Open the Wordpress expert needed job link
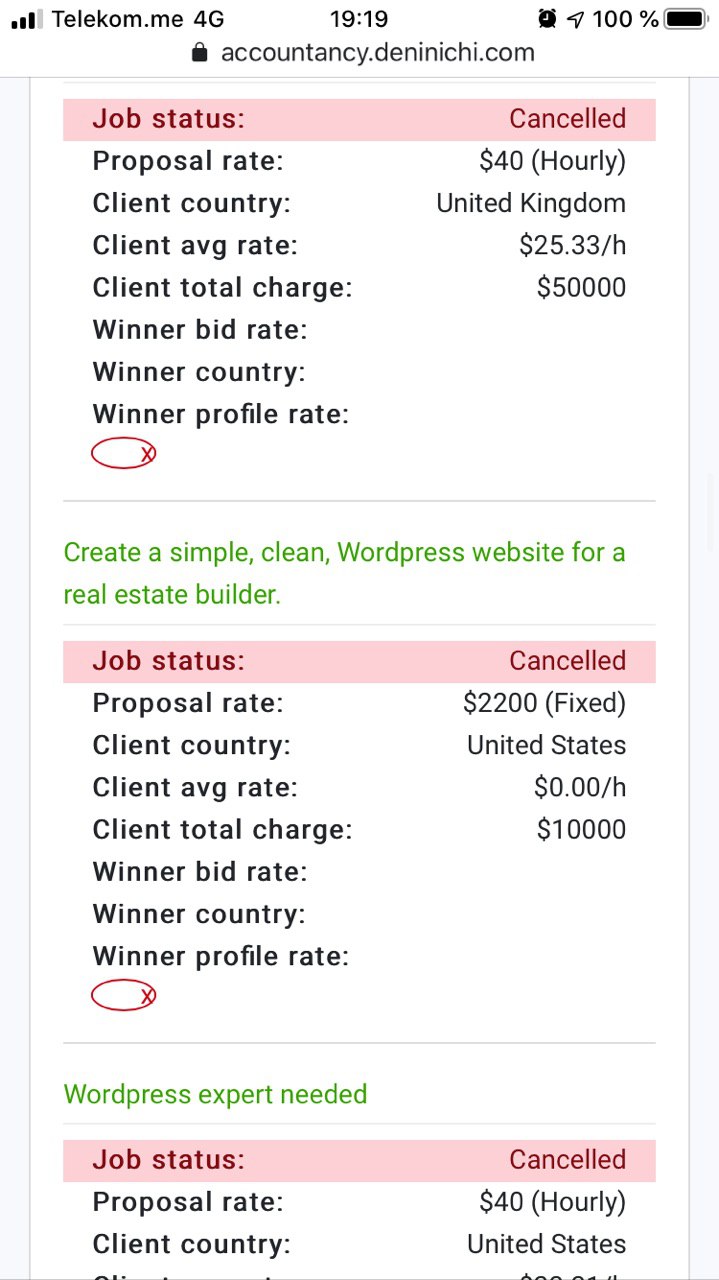Screen dimensions: 719x1280 pos(215,1094)
